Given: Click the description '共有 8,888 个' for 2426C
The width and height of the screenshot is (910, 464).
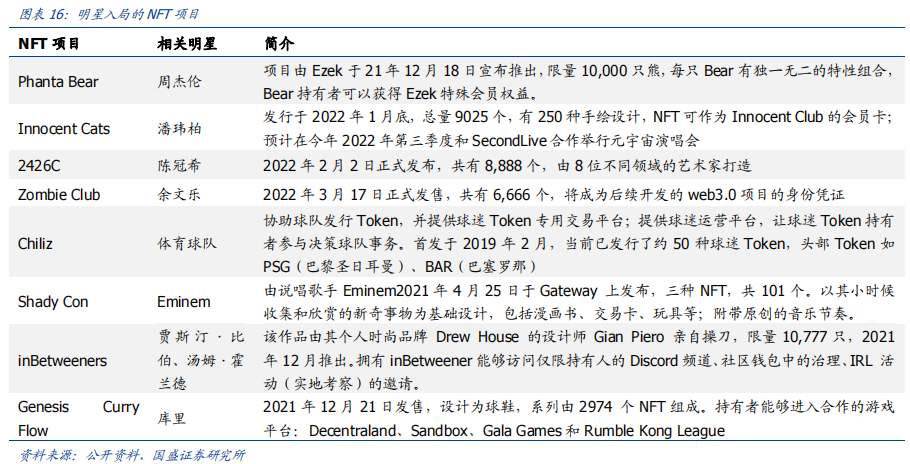Looking at the screenshot, I should pos(496,166).
